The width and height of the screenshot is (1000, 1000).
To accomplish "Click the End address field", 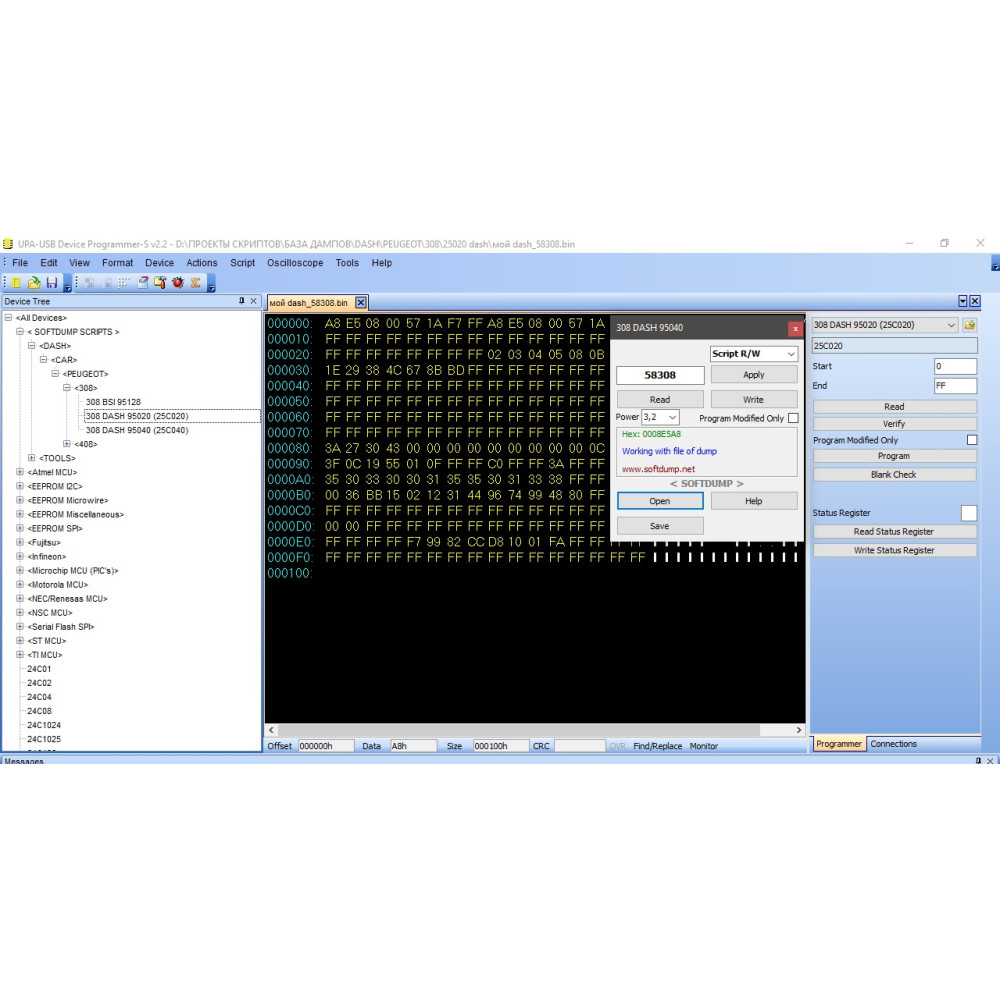I will coord(955,386).
